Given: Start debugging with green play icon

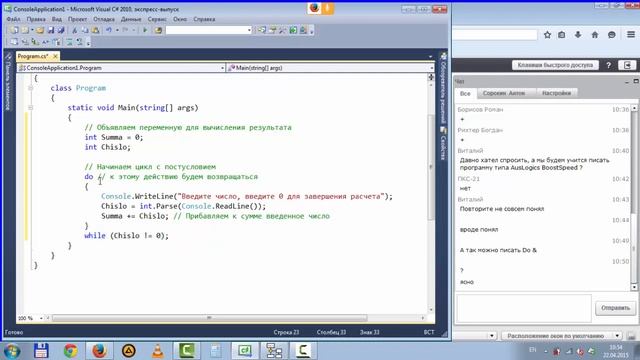Looking at the screenshot, I should pos(145,30).
